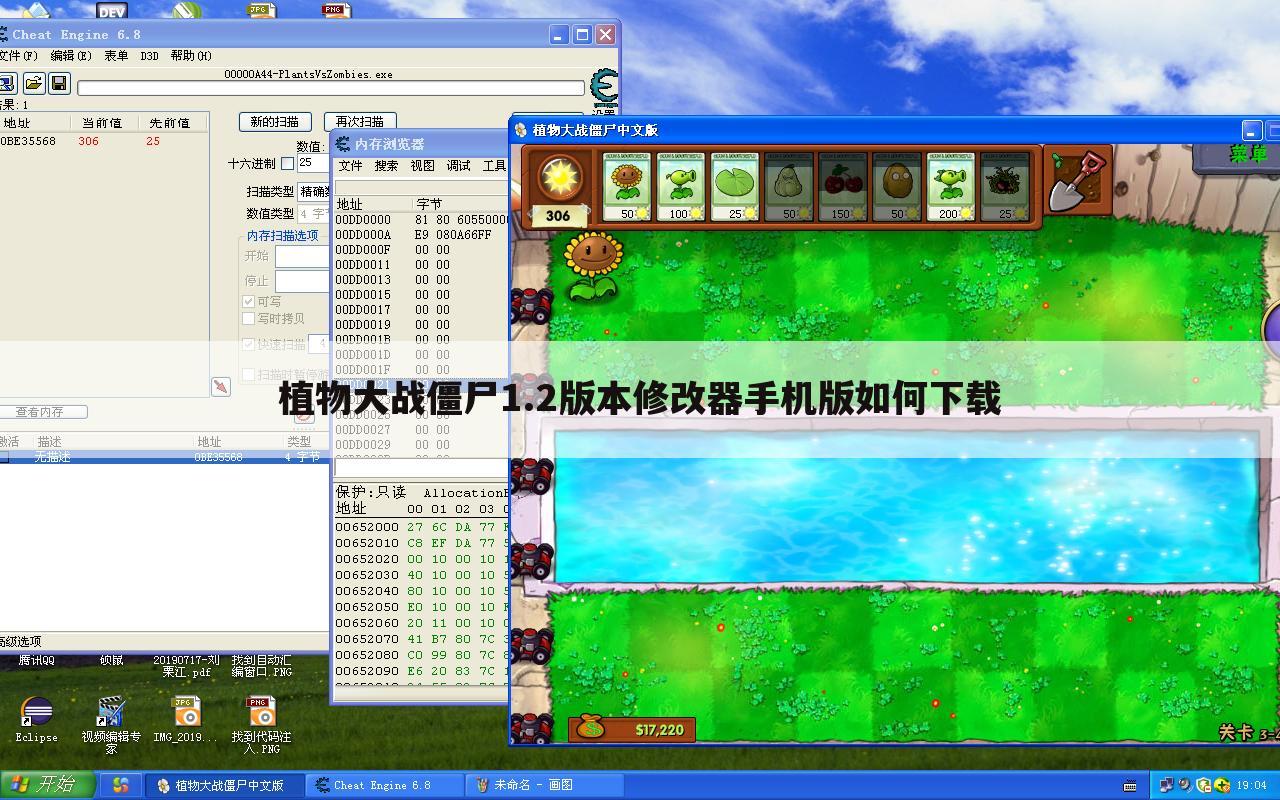This screenshot has height=800, width=1280.
Task: Select the eighth seed packet costing 25
Action: coord(1005,187)
